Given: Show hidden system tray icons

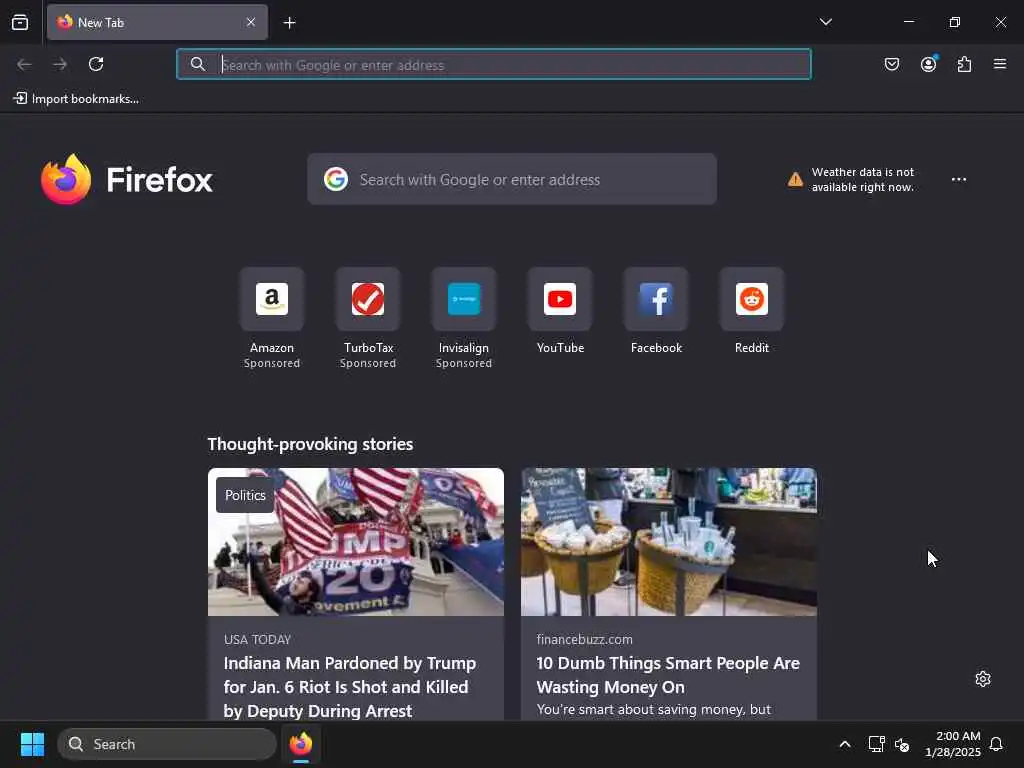Looking at the screenshot, I should (844, 744).
